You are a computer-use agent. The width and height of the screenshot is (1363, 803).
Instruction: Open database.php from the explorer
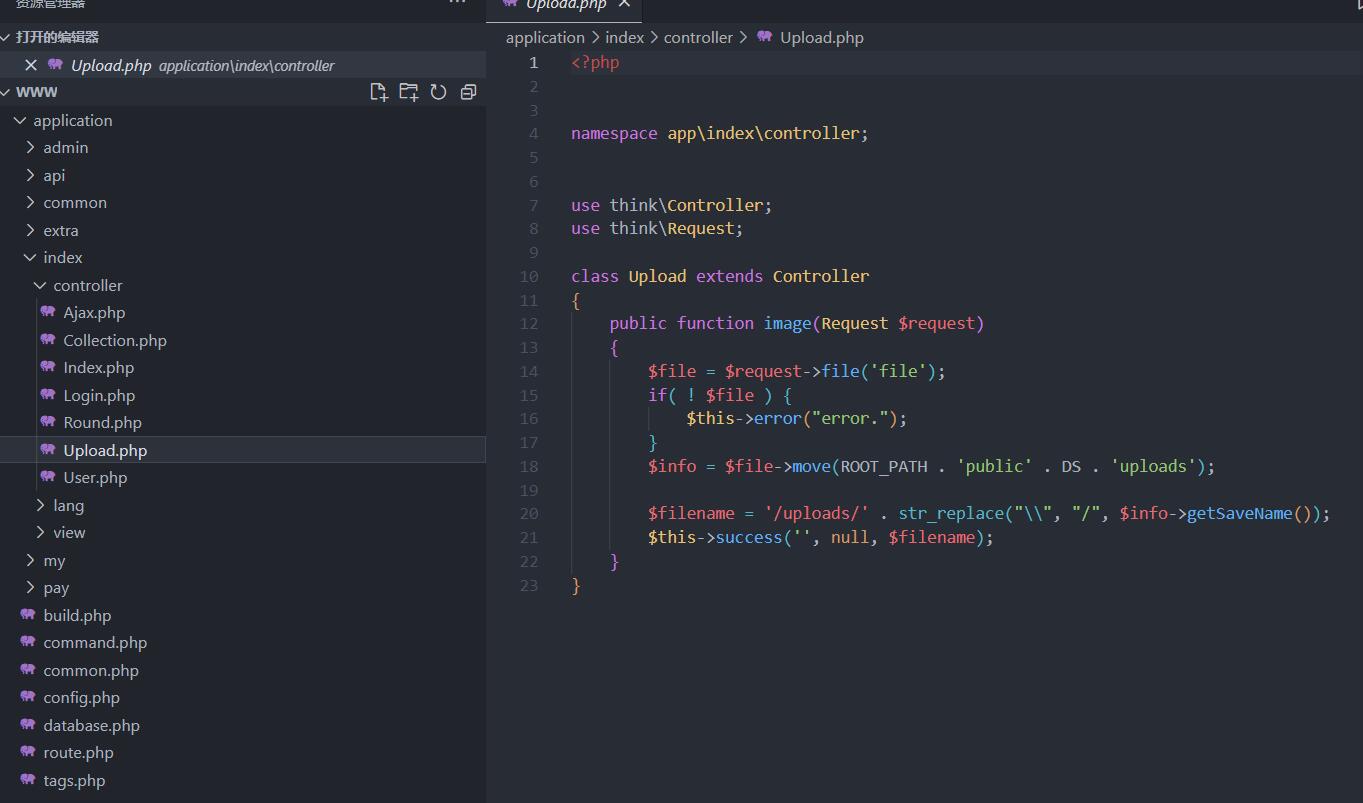[91, 725]
